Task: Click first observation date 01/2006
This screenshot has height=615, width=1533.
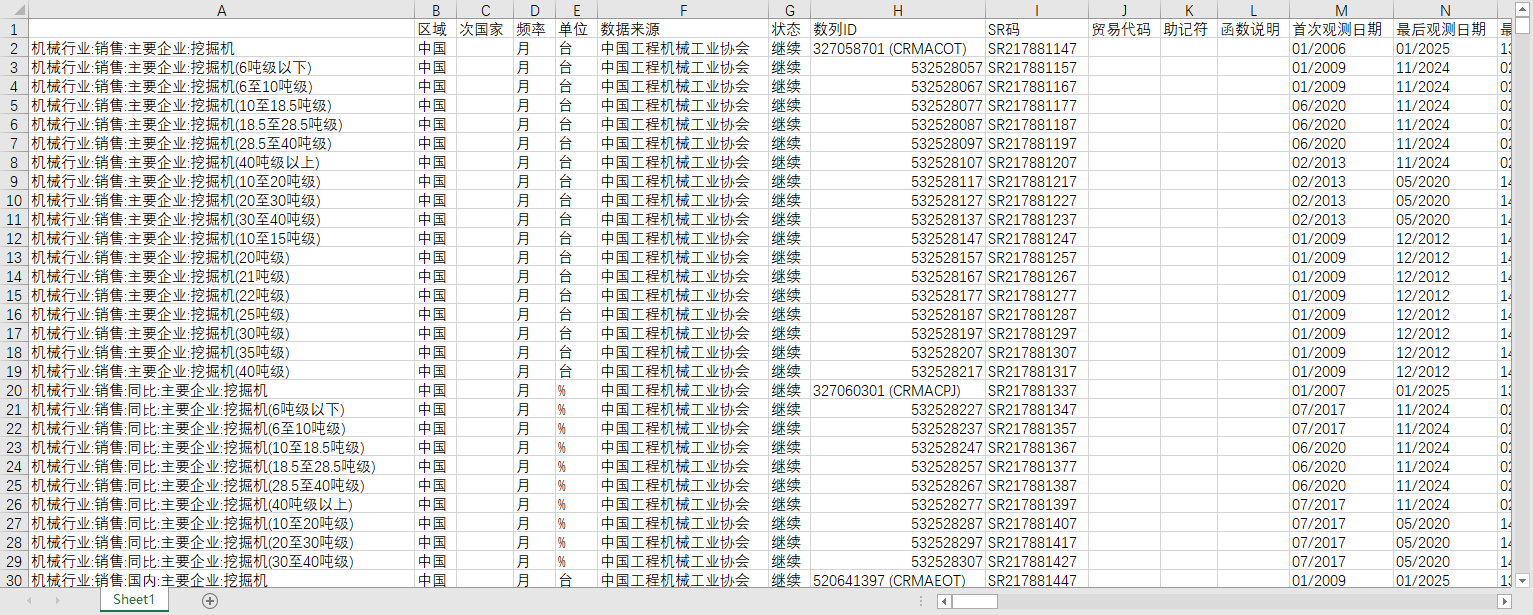Action: tap(1341, 48)
